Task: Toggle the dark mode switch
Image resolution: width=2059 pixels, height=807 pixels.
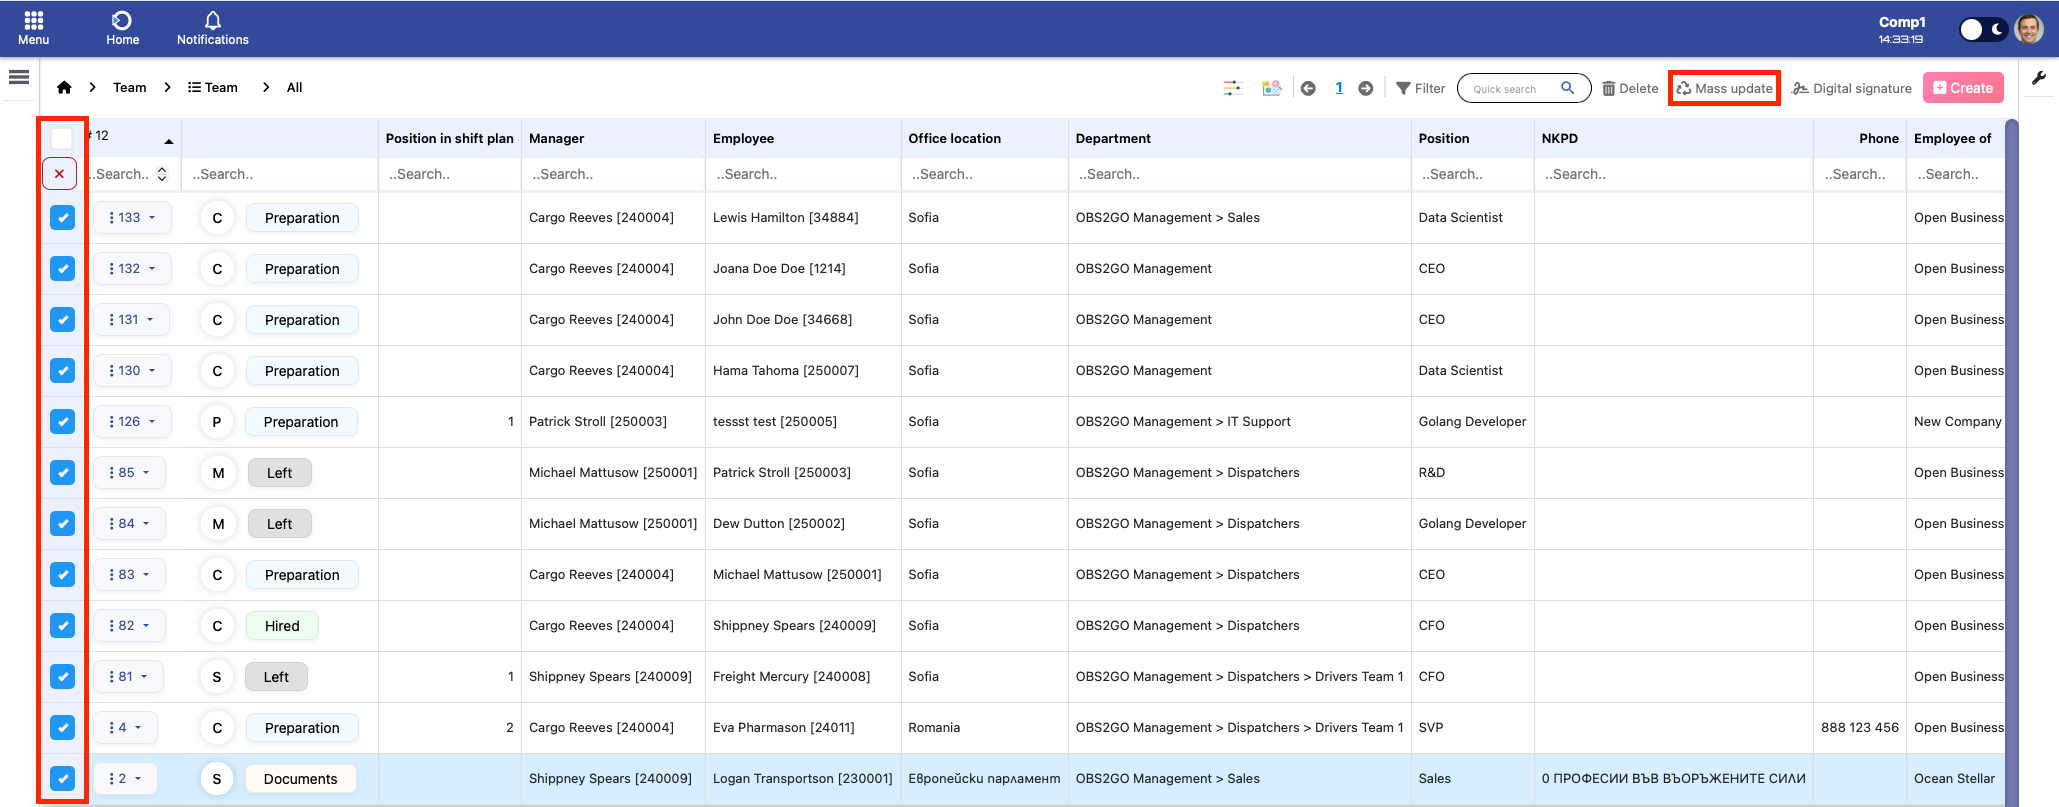Action: (1982, 29)
